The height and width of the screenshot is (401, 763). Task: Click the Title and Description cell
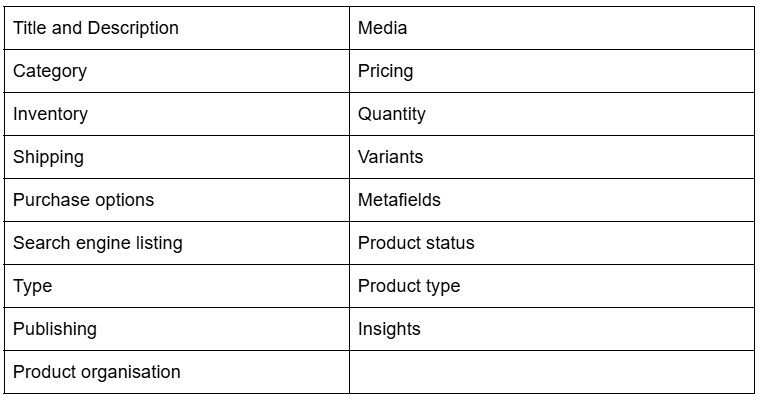click(x=177, y=28)
